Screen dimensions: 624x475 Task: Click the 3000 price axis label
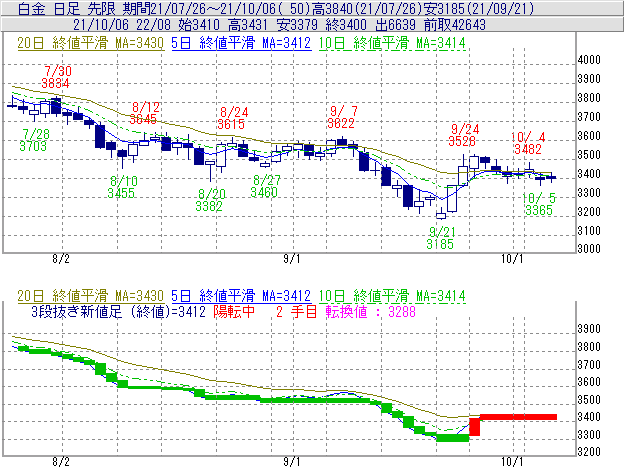[x=589, y=249]
